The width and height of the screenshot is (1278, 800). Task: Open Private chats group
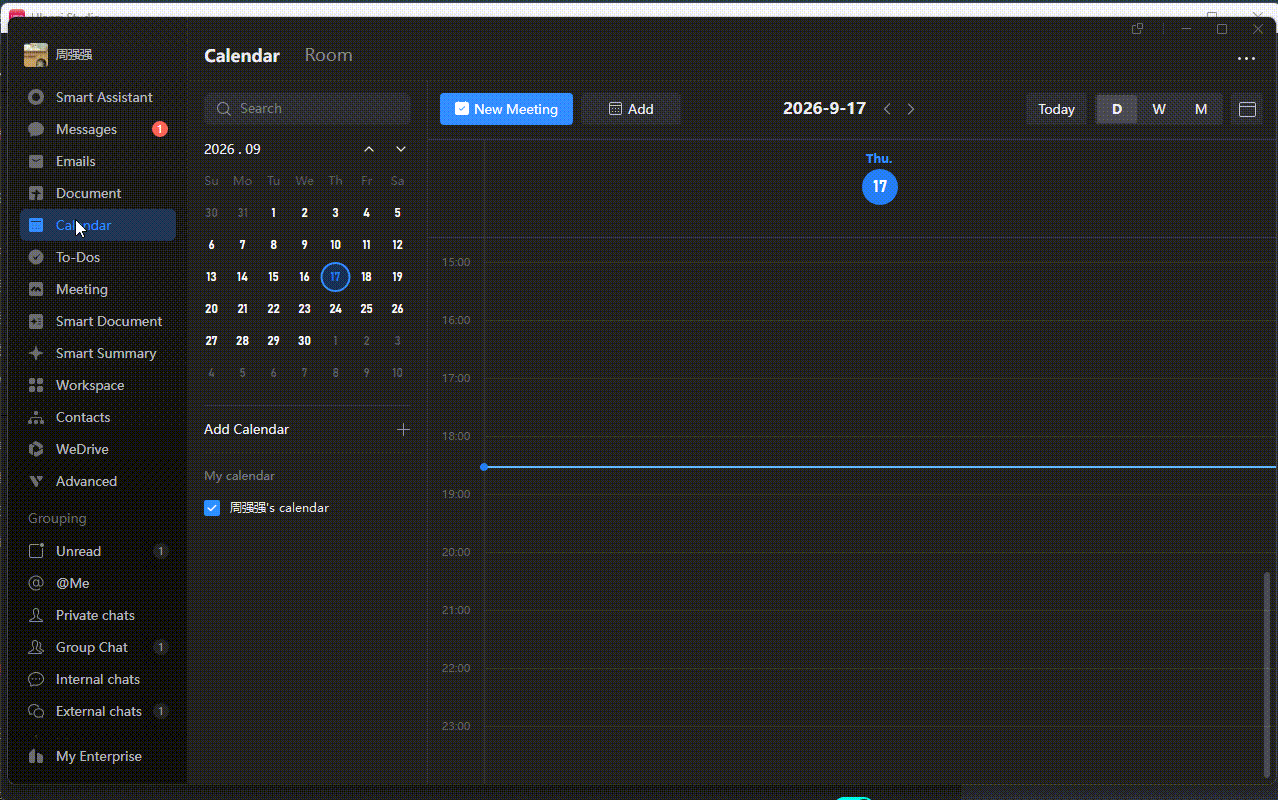point(98,615)
